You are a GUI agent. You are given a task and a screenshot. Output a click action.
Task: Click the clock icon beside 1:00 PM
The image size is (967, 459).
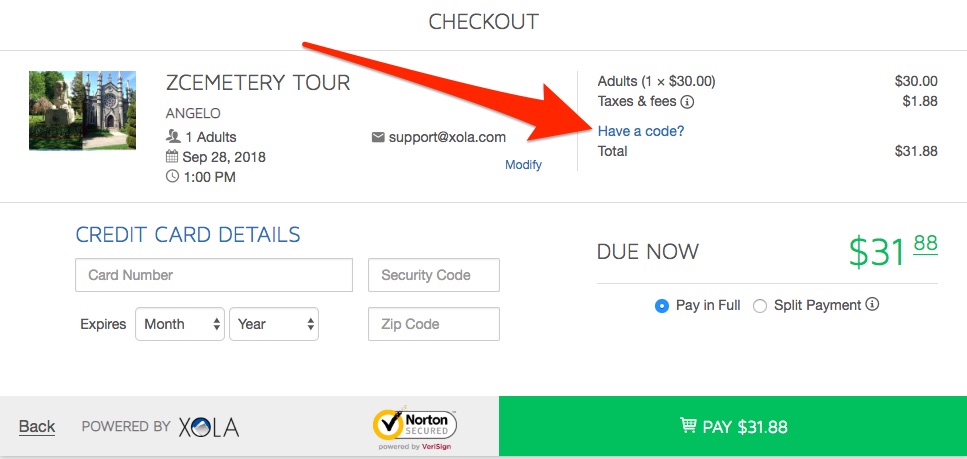pos(172,176)
